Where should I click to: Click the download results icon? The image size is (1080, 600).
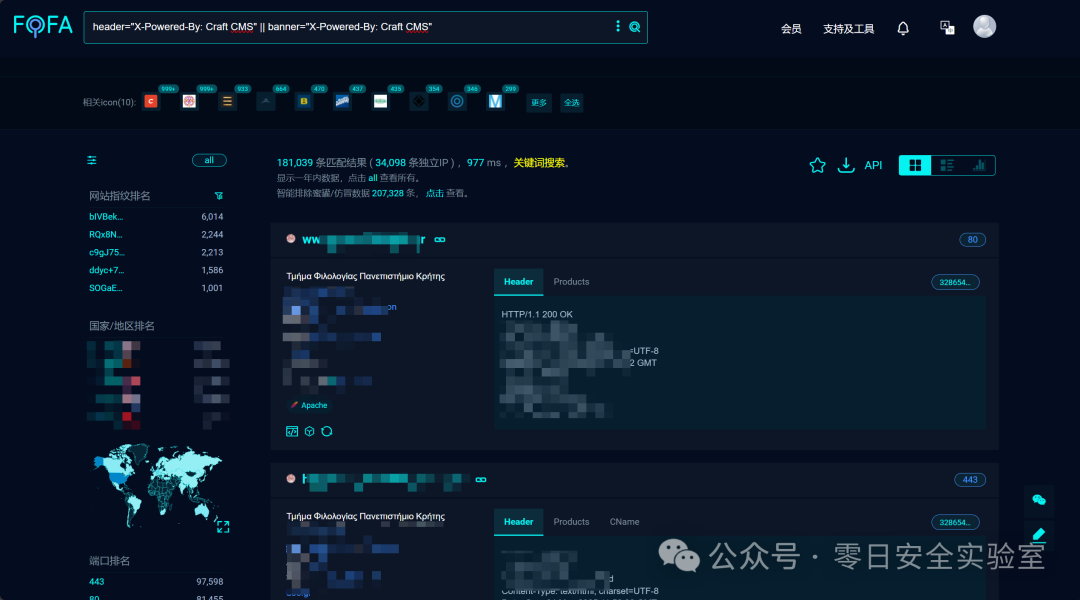pyautogui.click(x=846, y=165)
